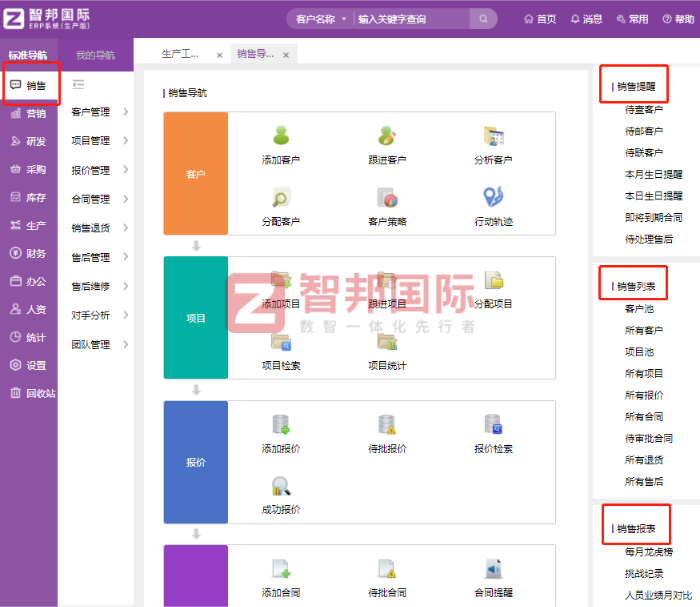Open the 客户名称 search type dropdown
Viewport: 700px width, 607px height.
[x=321, y=19]
